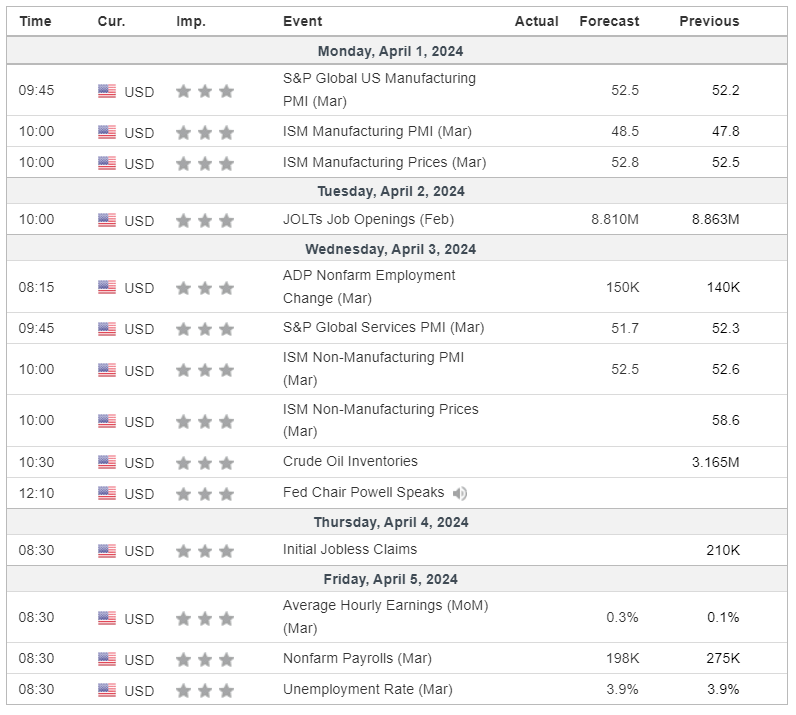Open ISM Manufacturing Prices (Mar) event
Screen dimensions: 796x715
click(384, 162)
